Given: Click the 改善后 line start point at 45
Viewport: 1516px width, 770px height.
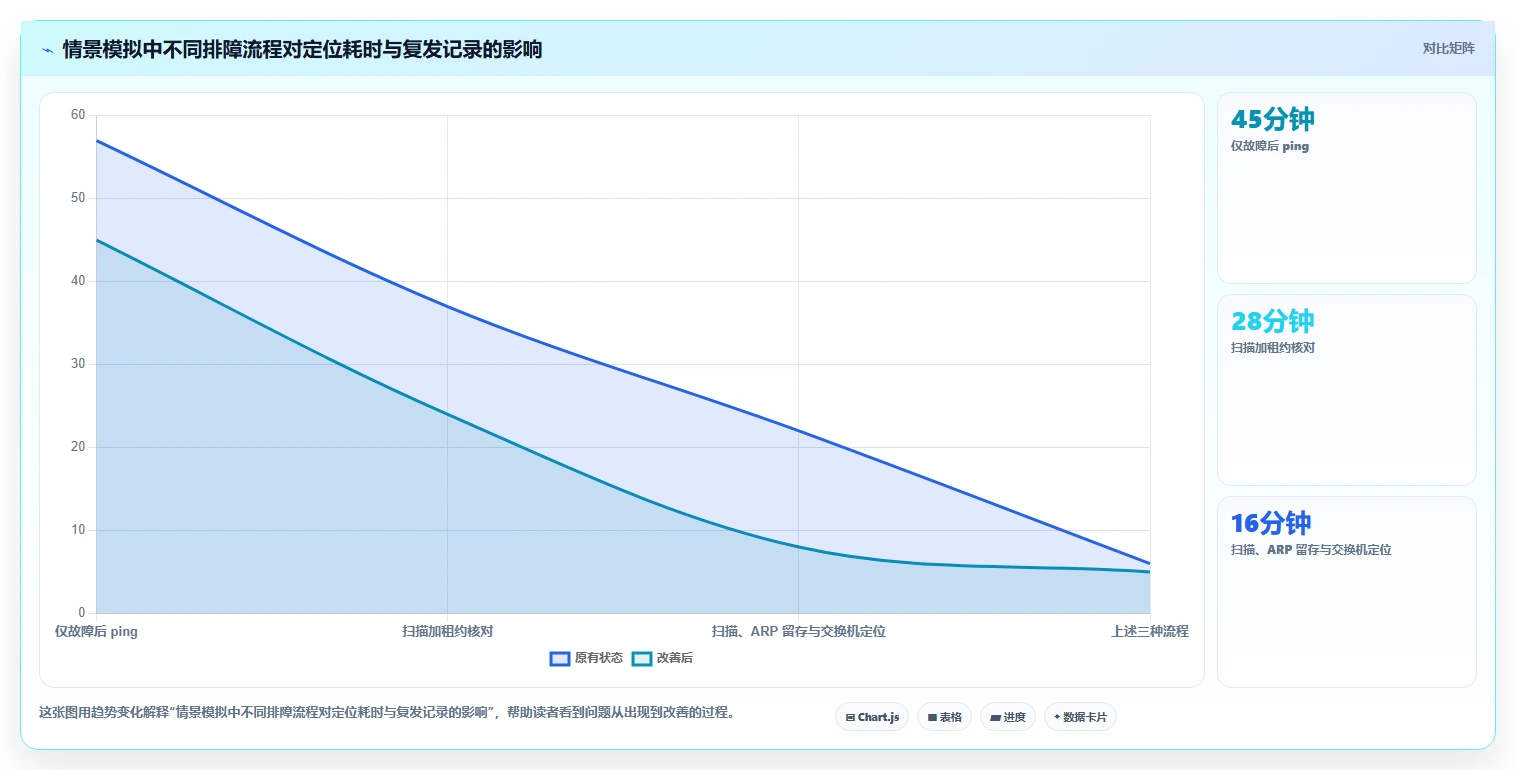Looking at the screenshot, I should pyautogui.click(x=97, y=240).
